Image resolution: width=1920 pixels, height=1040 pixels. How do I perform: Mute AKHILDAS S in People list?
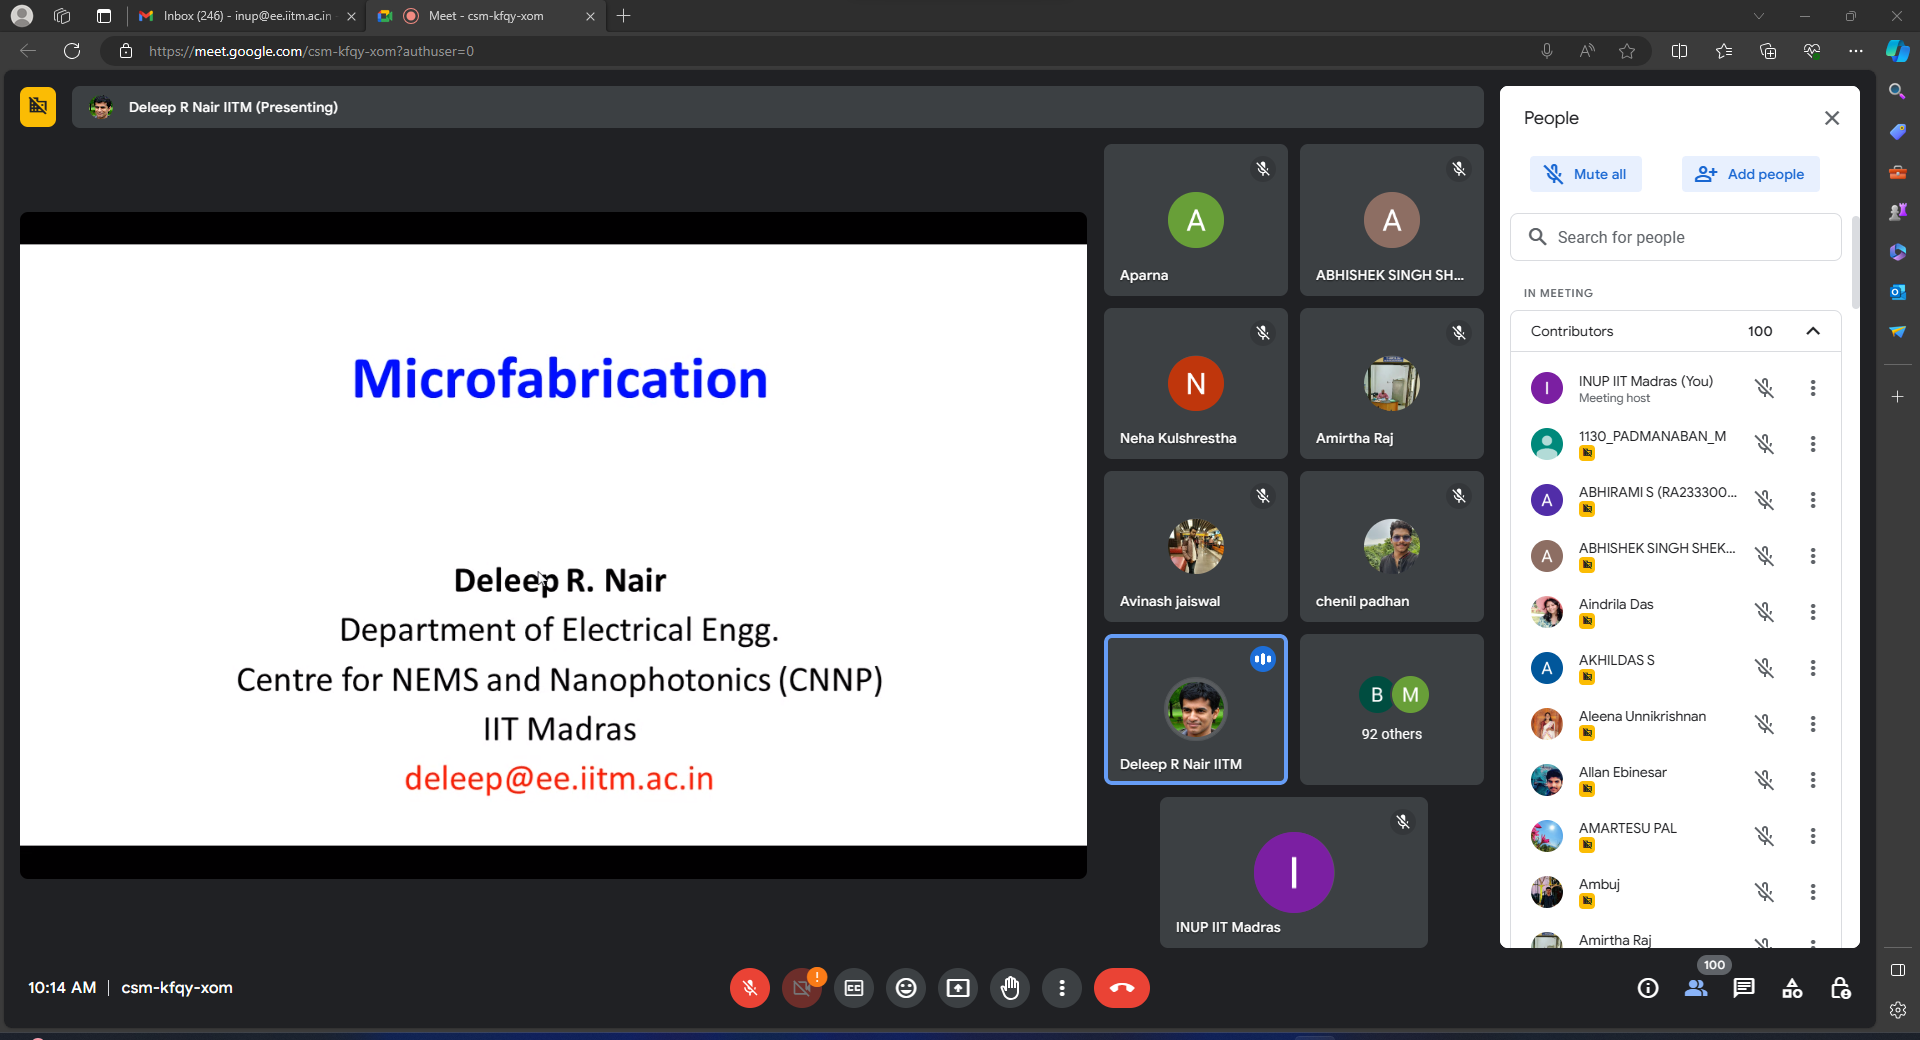(1765, 668)
